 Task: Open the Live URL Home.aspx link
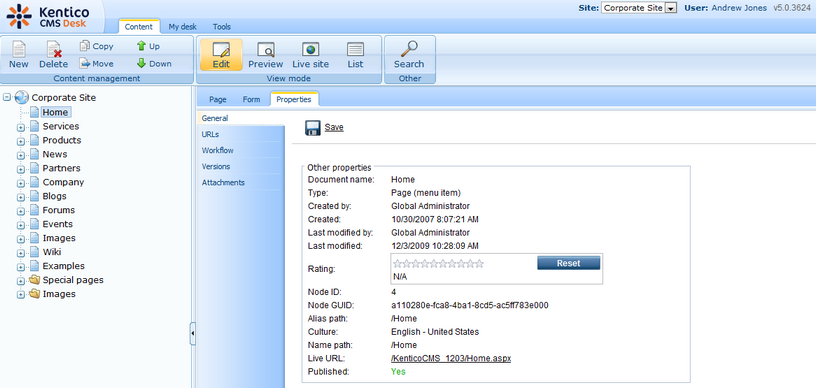pyautogui.click(x=451, y=359)
